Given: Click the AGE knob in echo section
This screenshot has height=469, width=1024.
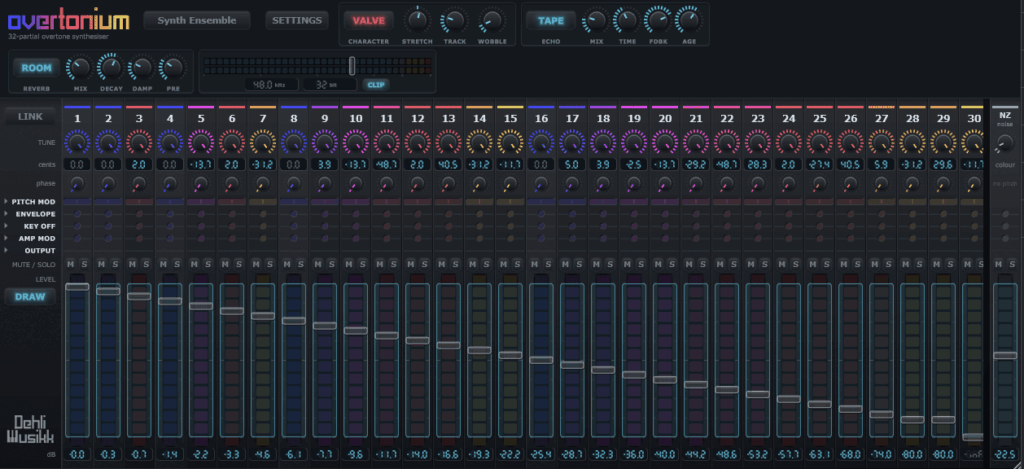Looking at the screenshot, I should tap(688, 20).
